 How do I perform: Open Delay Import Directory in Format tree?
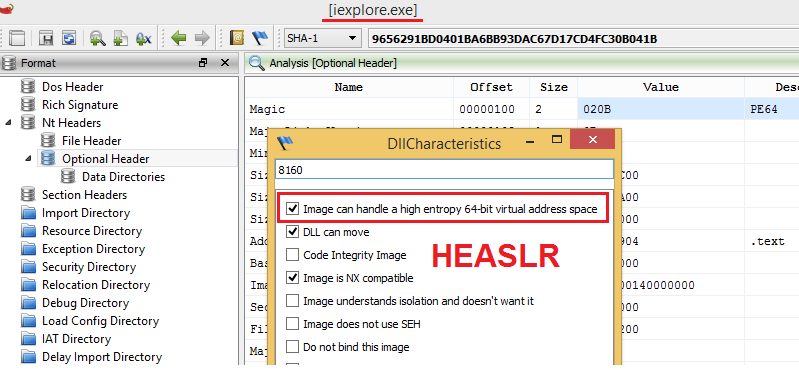point(102,357)
